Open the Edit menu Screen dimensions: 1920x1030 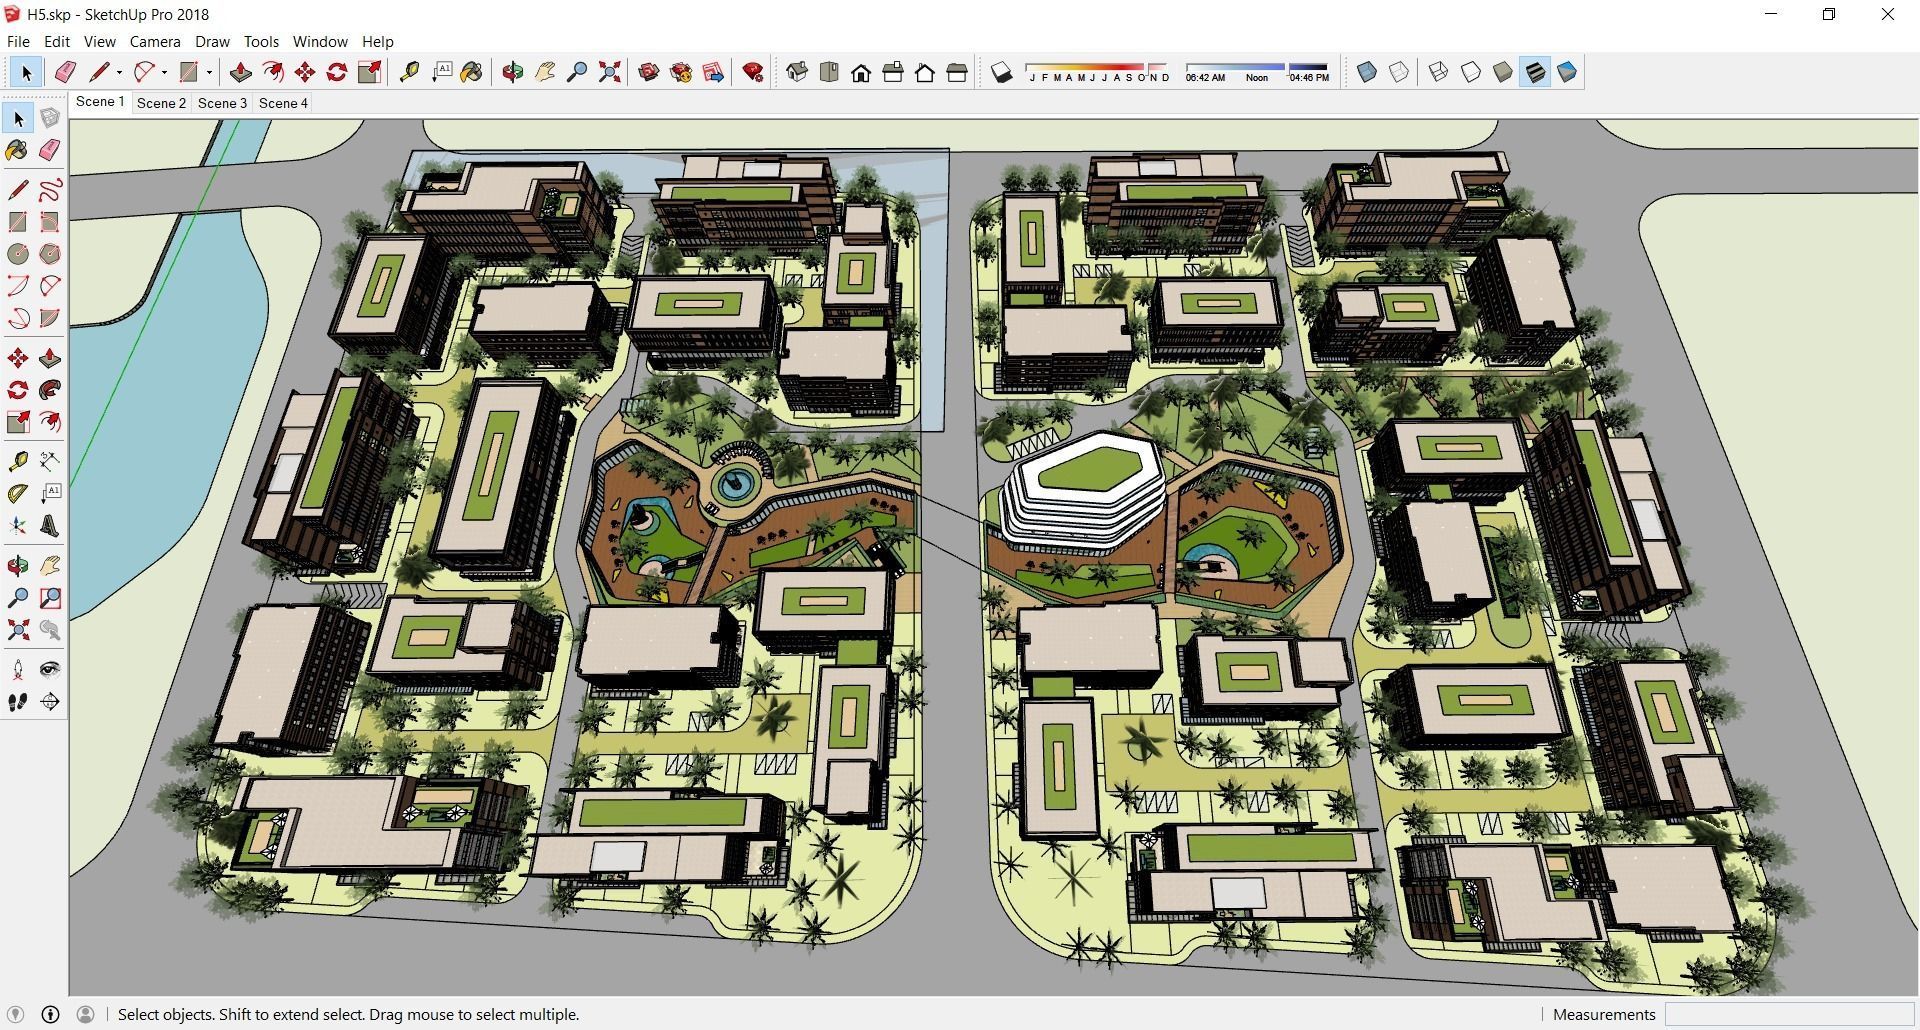pos(57,41)
